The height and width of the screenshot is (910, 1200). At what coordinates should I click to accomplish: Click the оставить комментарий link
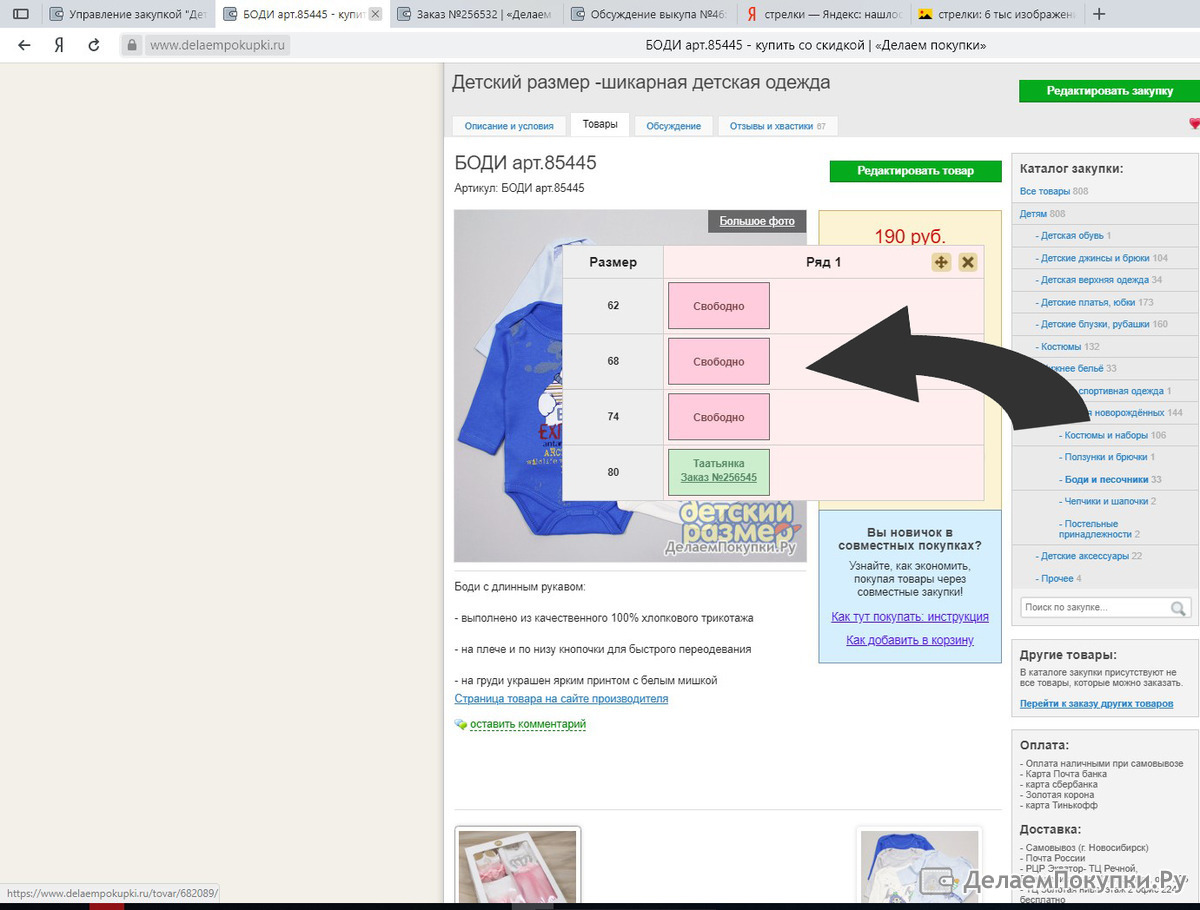click(x=528, y=724)
